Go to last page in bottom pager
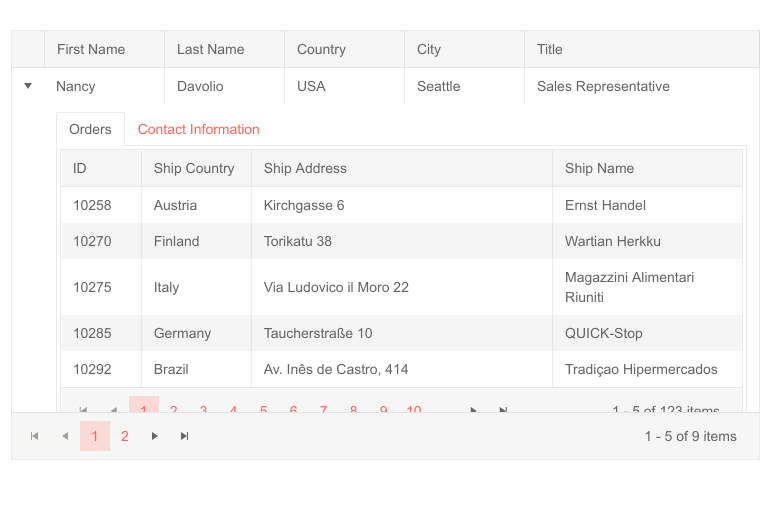This screenshot has height=520, width=770. 185,436
